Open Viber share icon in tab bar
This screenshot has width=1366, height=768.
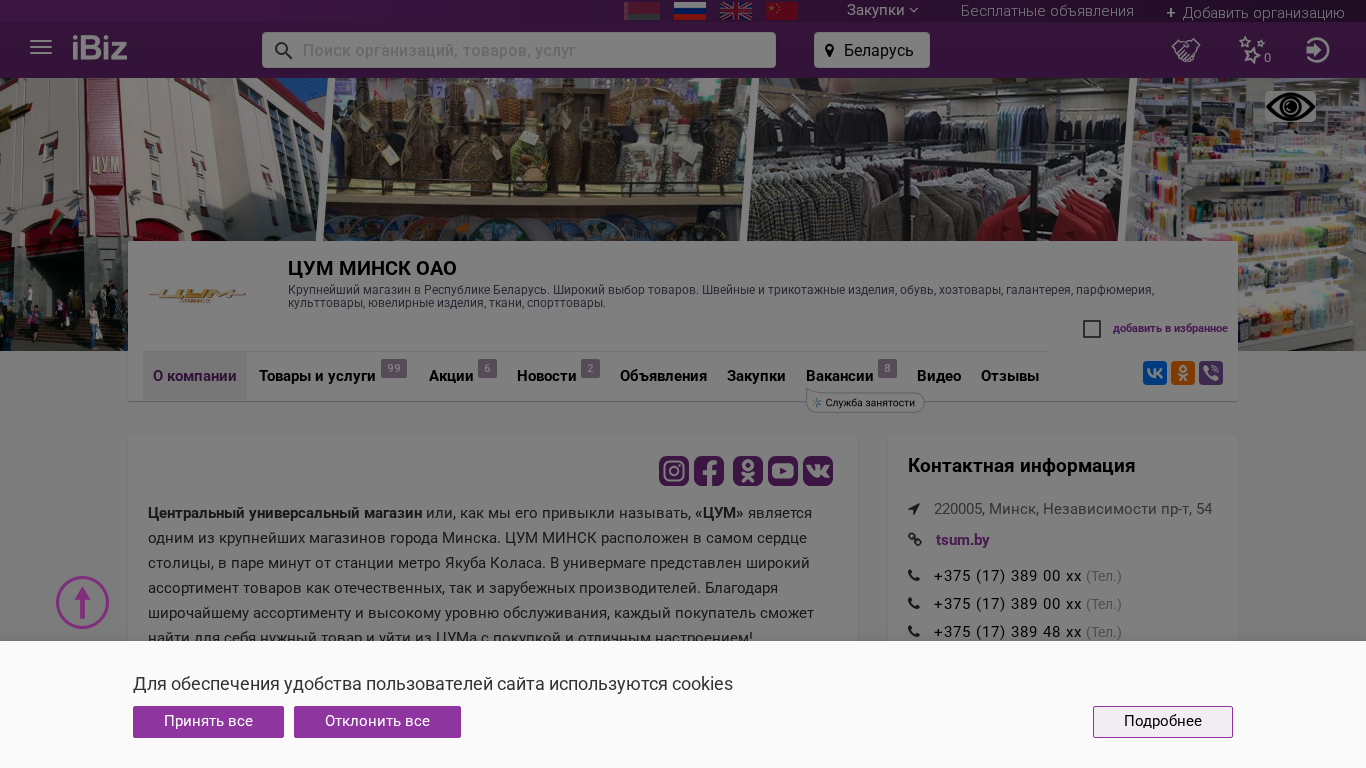click(x=1211, y=373)
